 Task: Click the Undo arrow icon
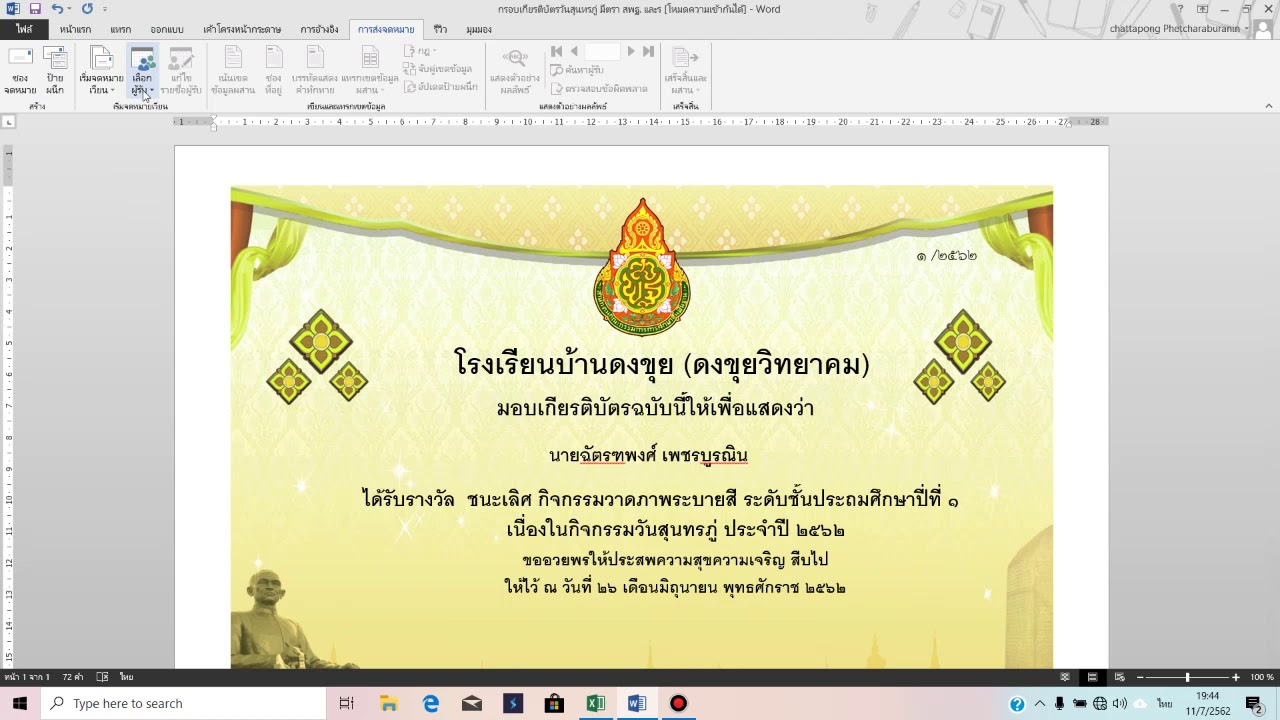(x=57, y=9)
